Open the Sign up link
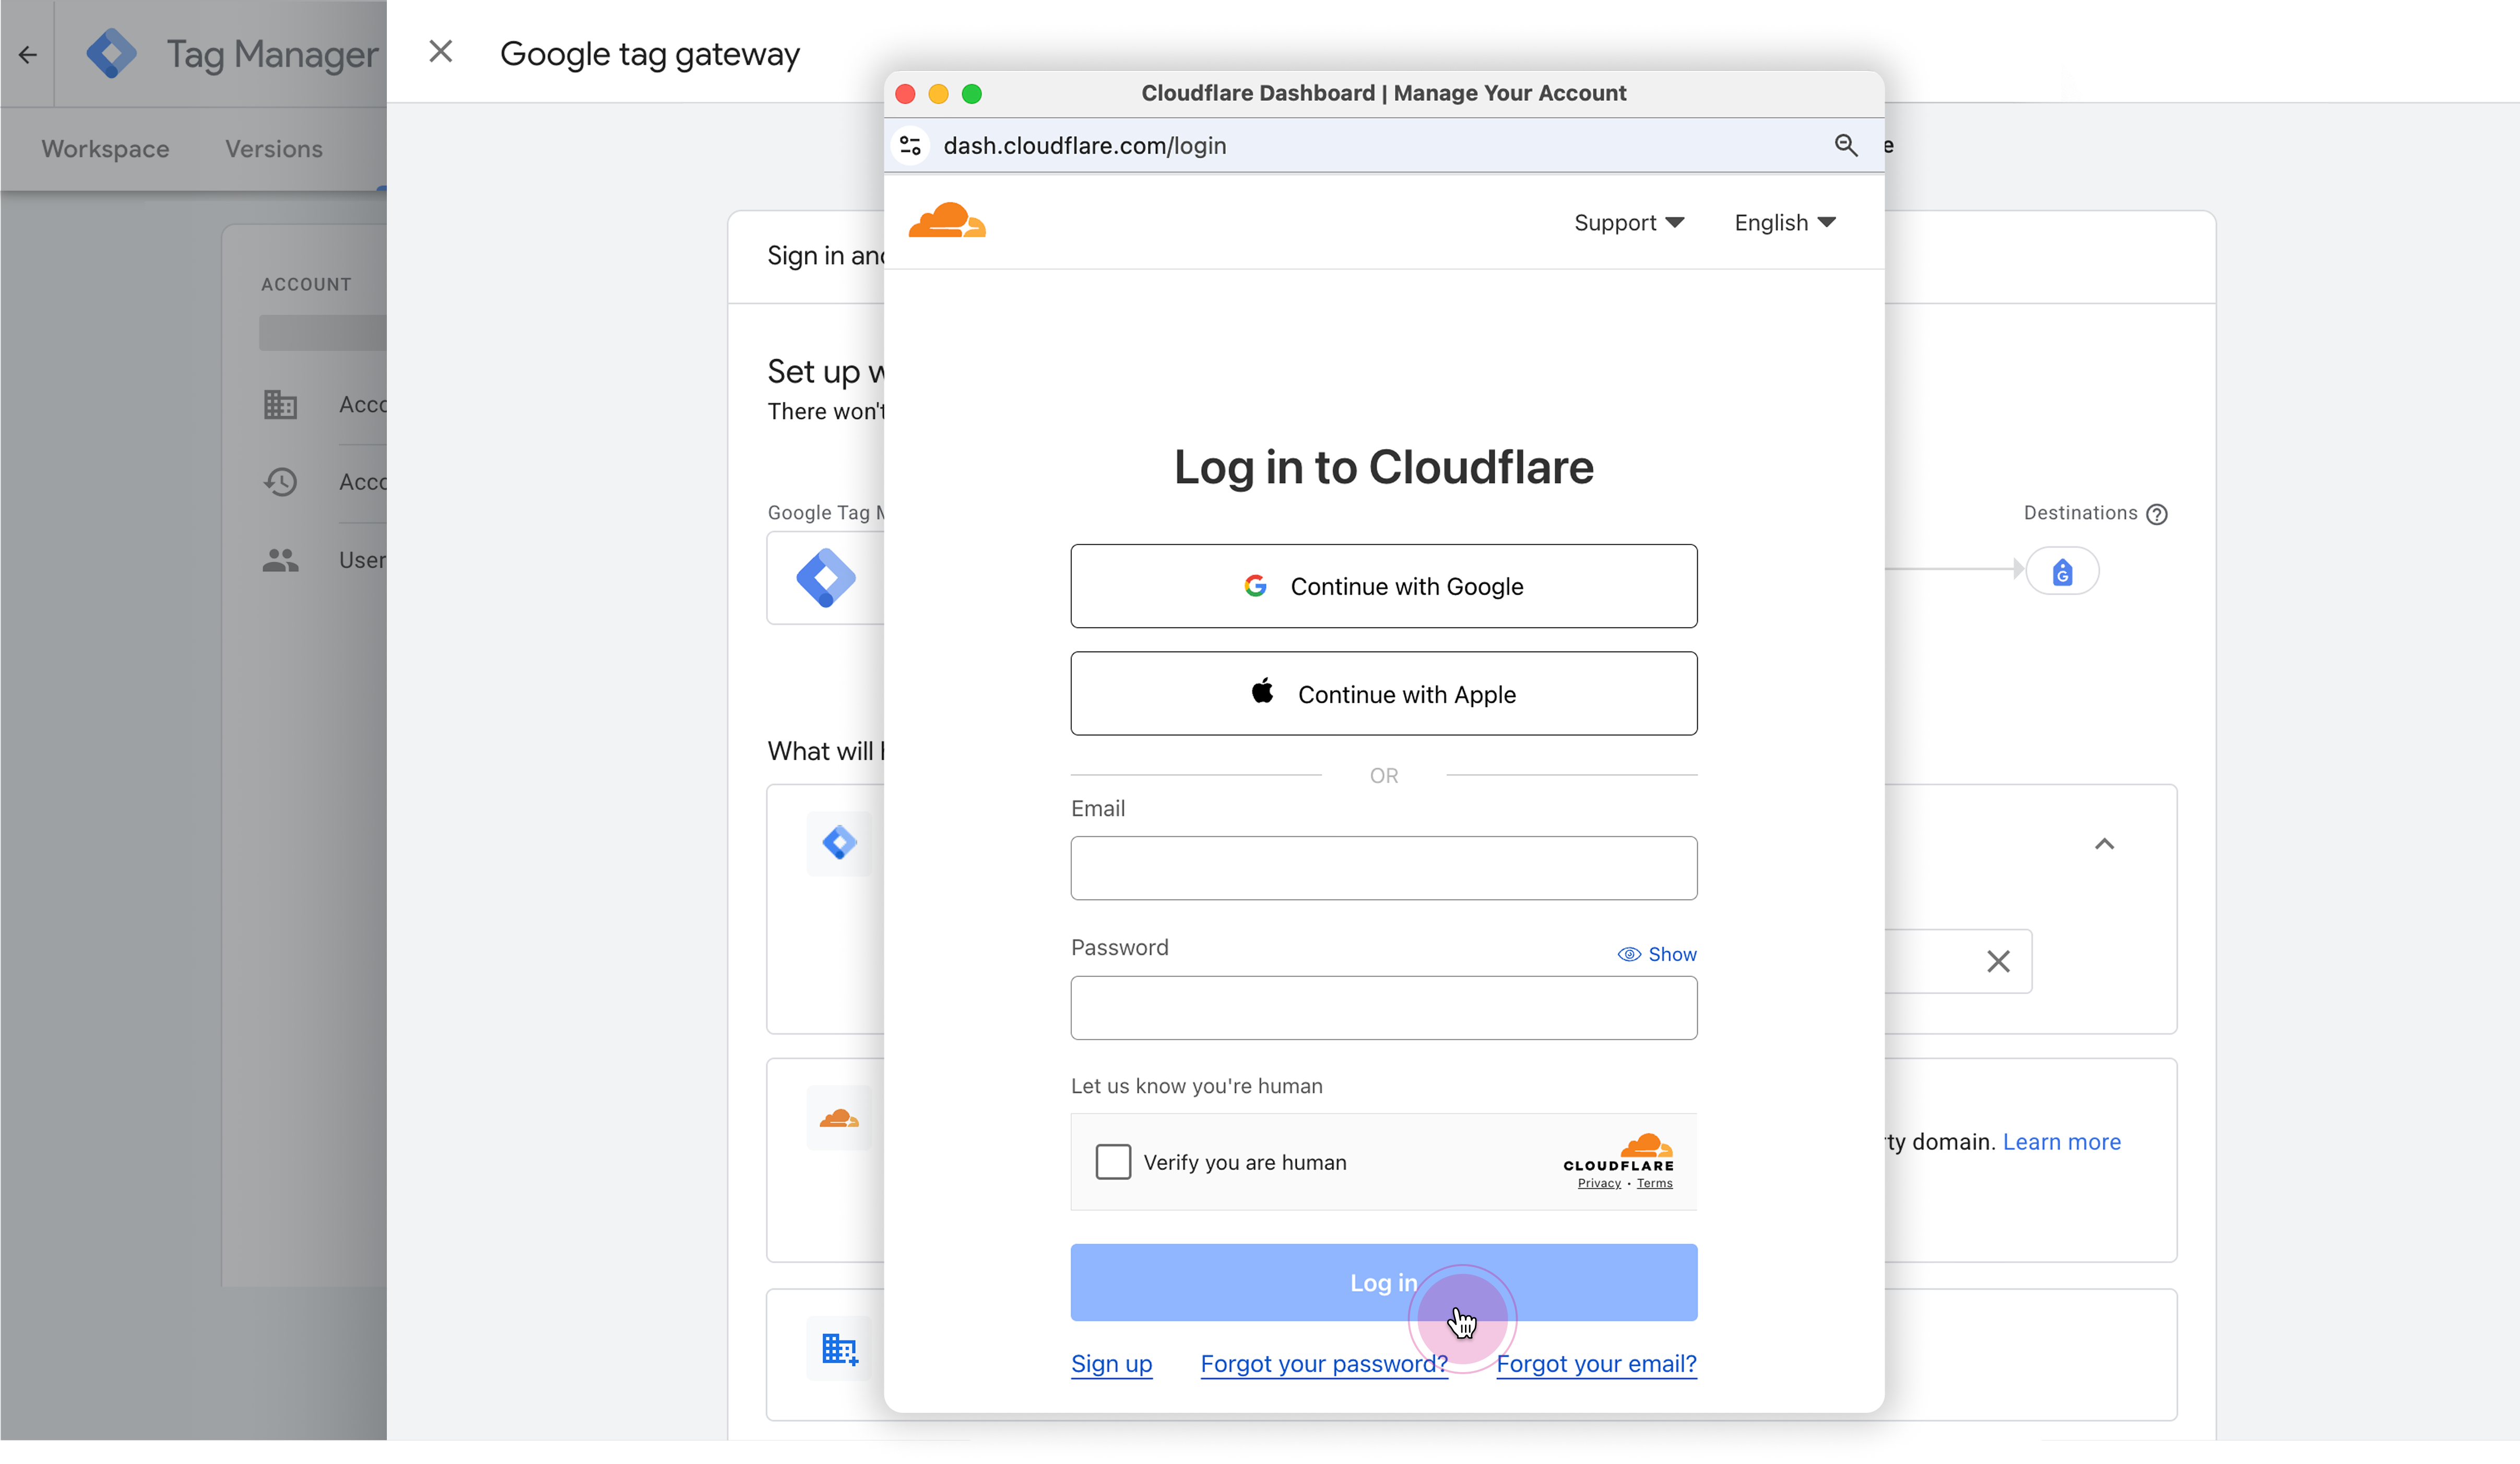The height and width of the screenshot is (1464, 2520). tap(1111, 1365)
